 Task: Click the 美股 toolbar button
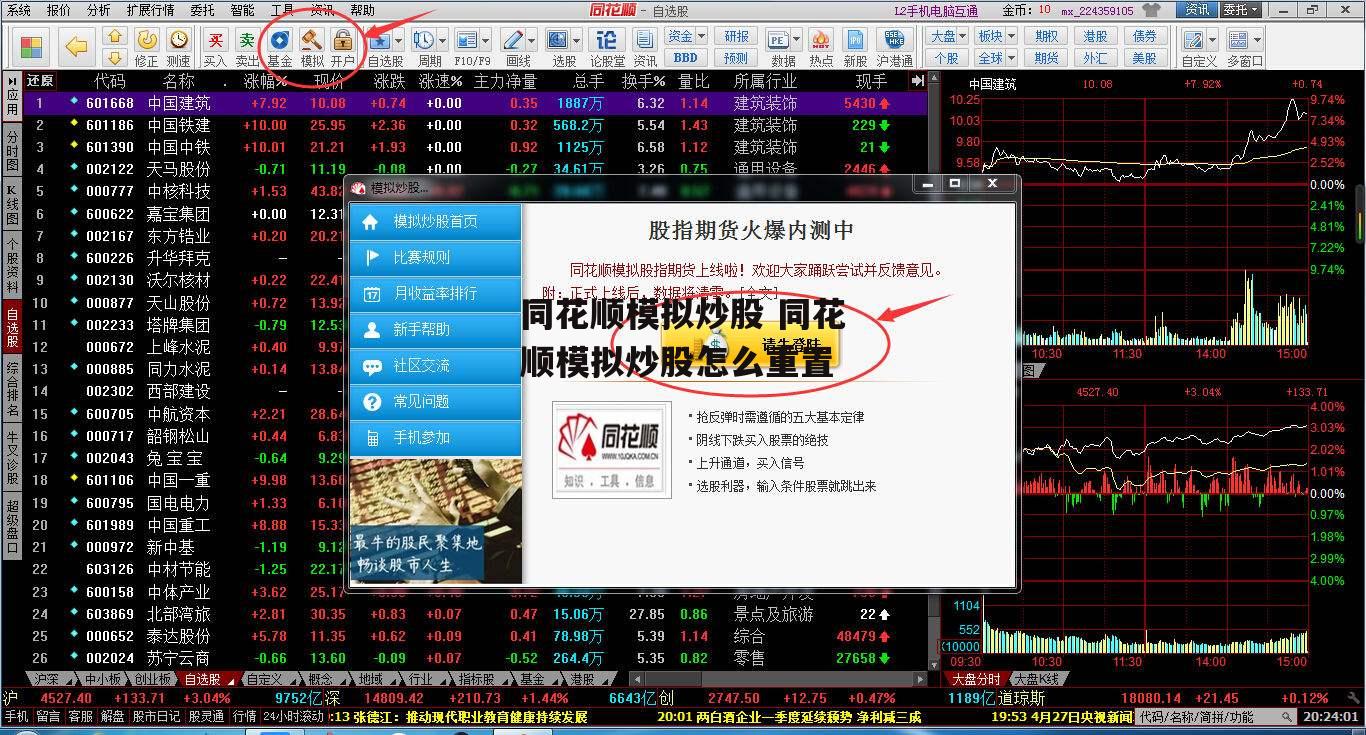[x=1144, y=58]
